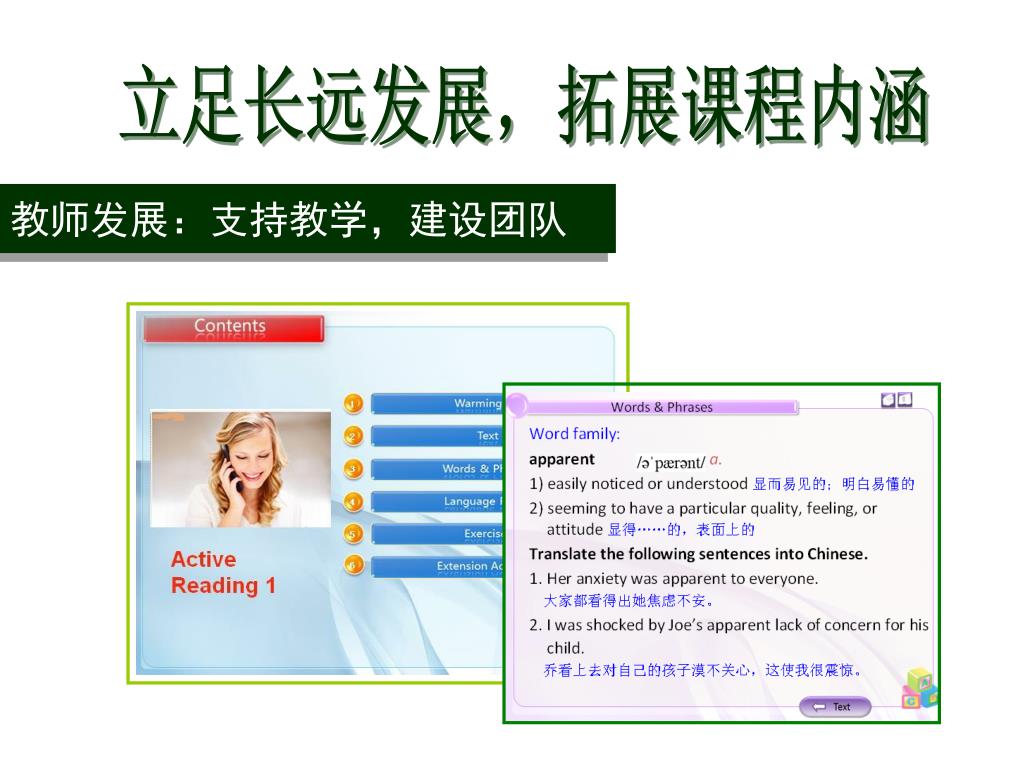Click the translation 乔看上去对自己的孩子漠不关心
This screenshot has height=768, width=1024.
coord(703,670)
